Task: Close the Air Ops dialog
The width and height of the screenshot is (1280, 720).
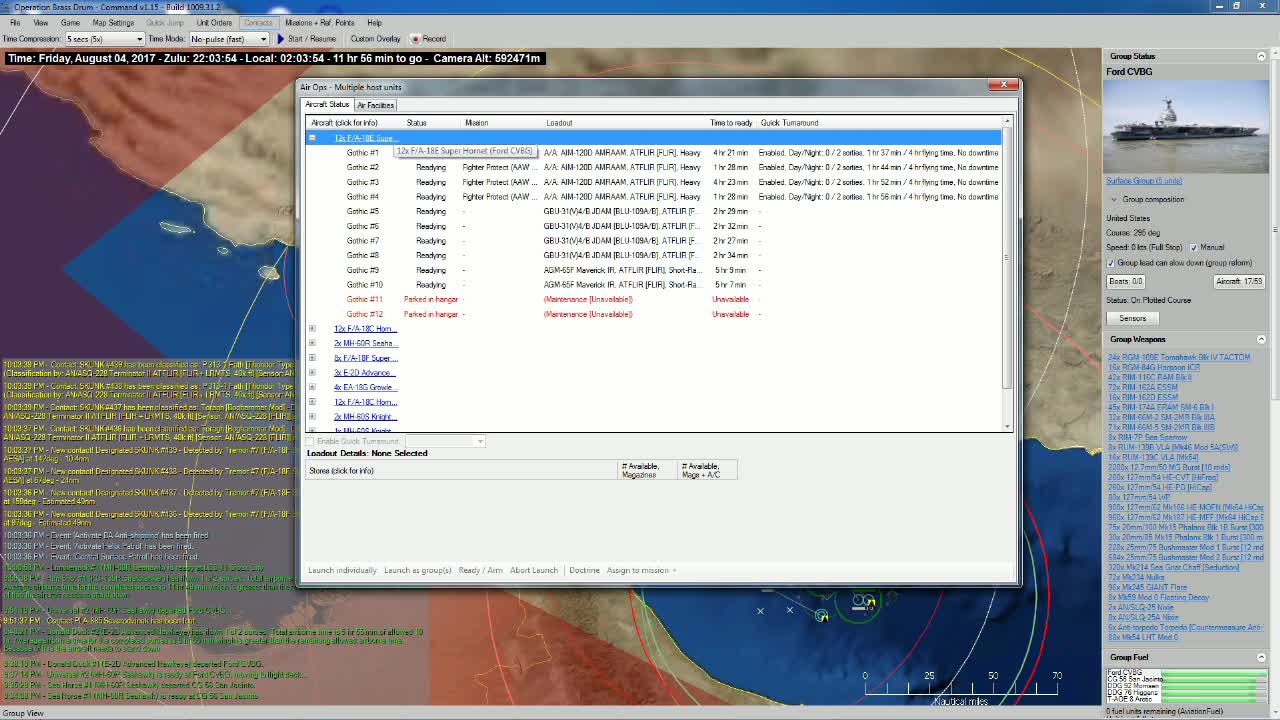Action: [1003, 85]
